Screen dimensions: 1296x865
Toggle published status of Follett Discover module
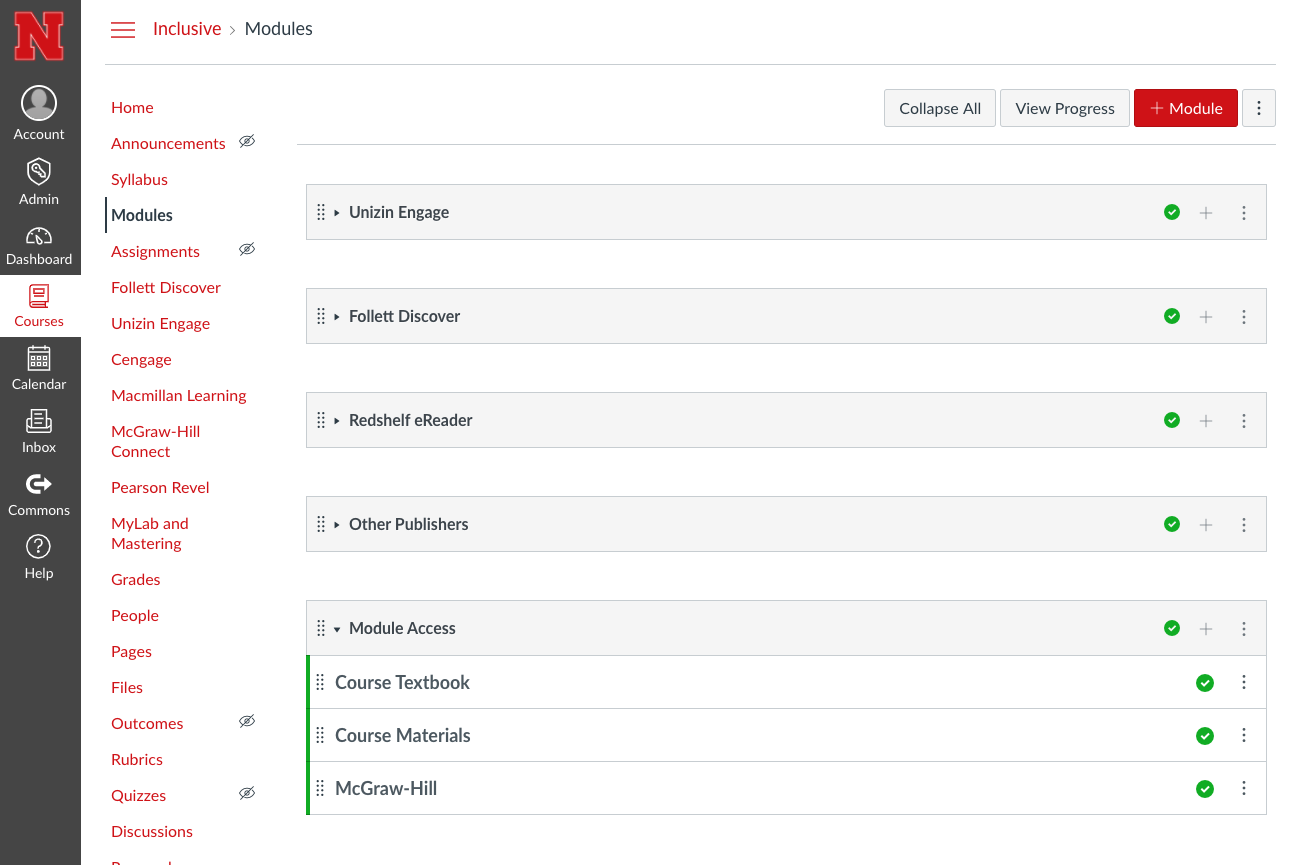click(1172, 316)
